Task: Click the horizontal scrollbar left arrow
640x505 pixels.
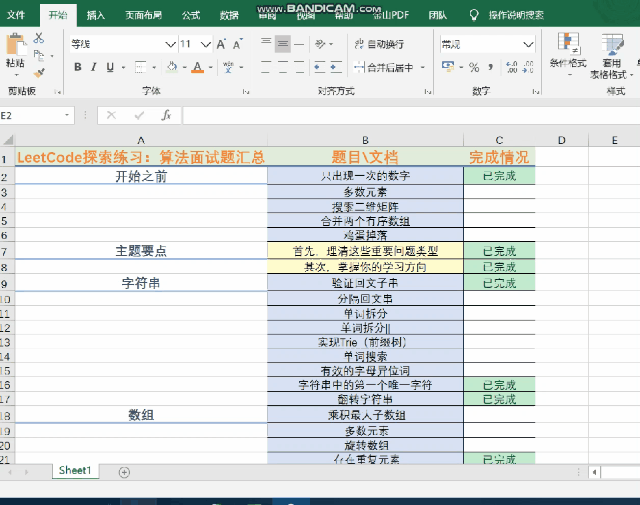Action: pos(594,472)
